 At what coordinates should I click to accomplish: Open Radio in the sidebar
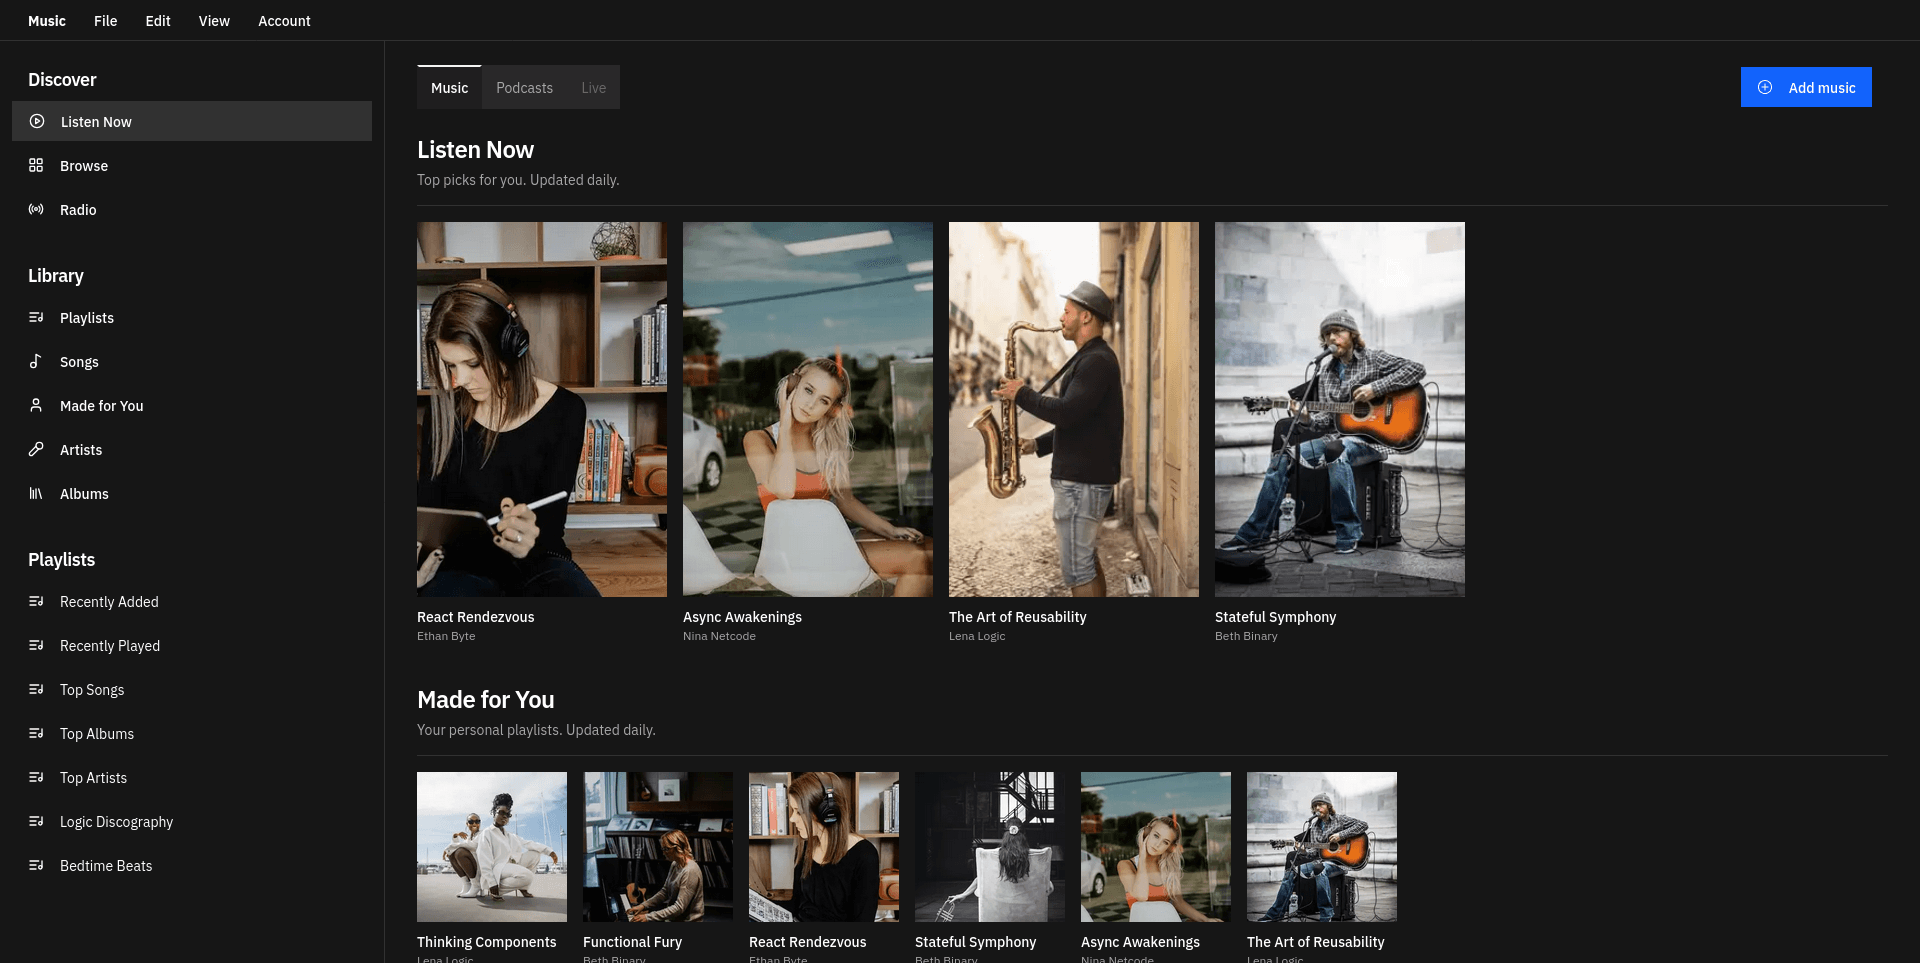tap(192, 209)
